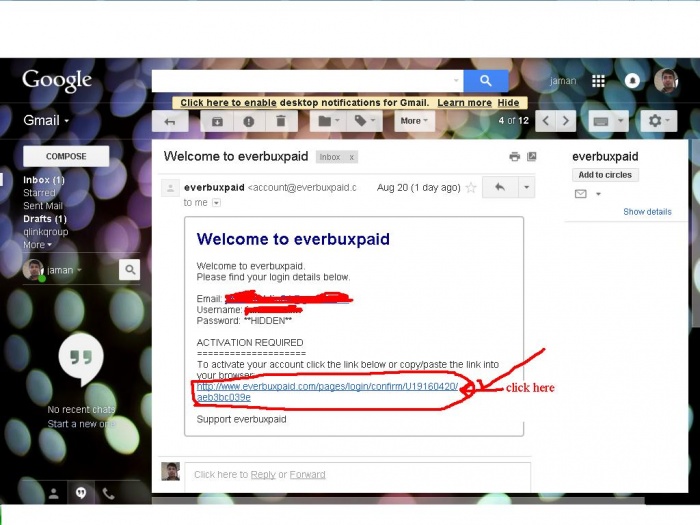Expand contact options arrow beside envelope
Image resolution: width=700 pixels, height=525 pixels.
tap(598, 194)
